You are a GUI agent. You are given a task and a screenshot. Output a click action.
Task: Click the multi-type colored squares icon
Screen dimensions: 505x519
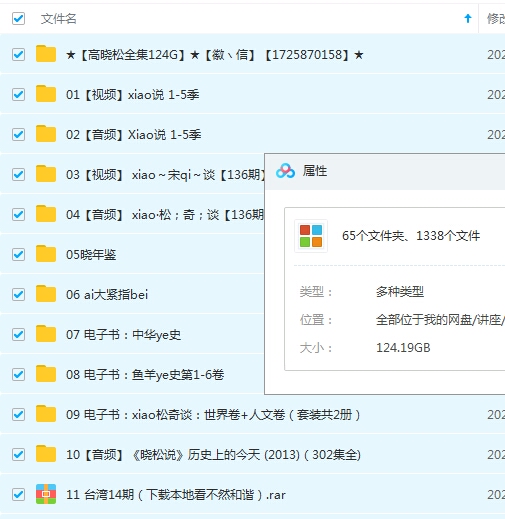(311, 236)
